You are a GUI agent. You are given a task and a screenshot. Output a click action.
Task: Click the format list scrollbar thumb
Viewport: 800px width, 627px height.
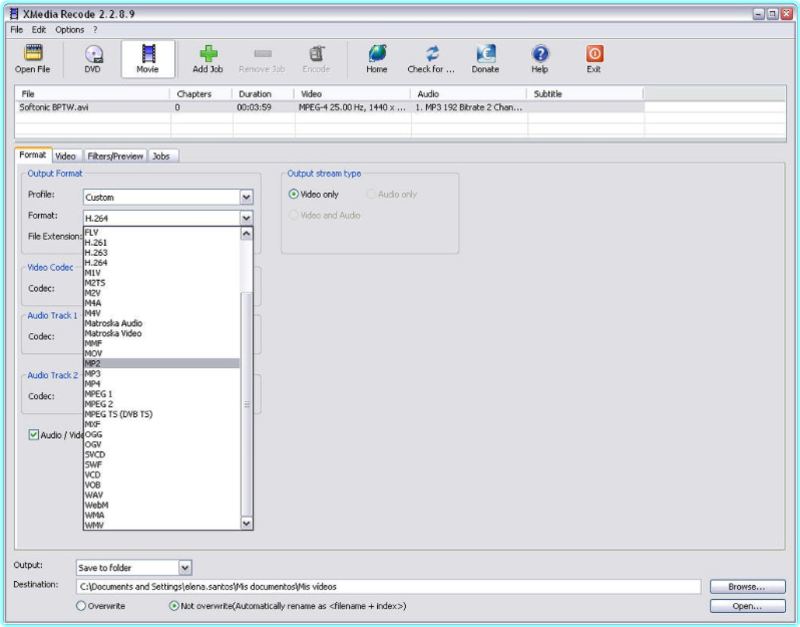tap(246, 404)
